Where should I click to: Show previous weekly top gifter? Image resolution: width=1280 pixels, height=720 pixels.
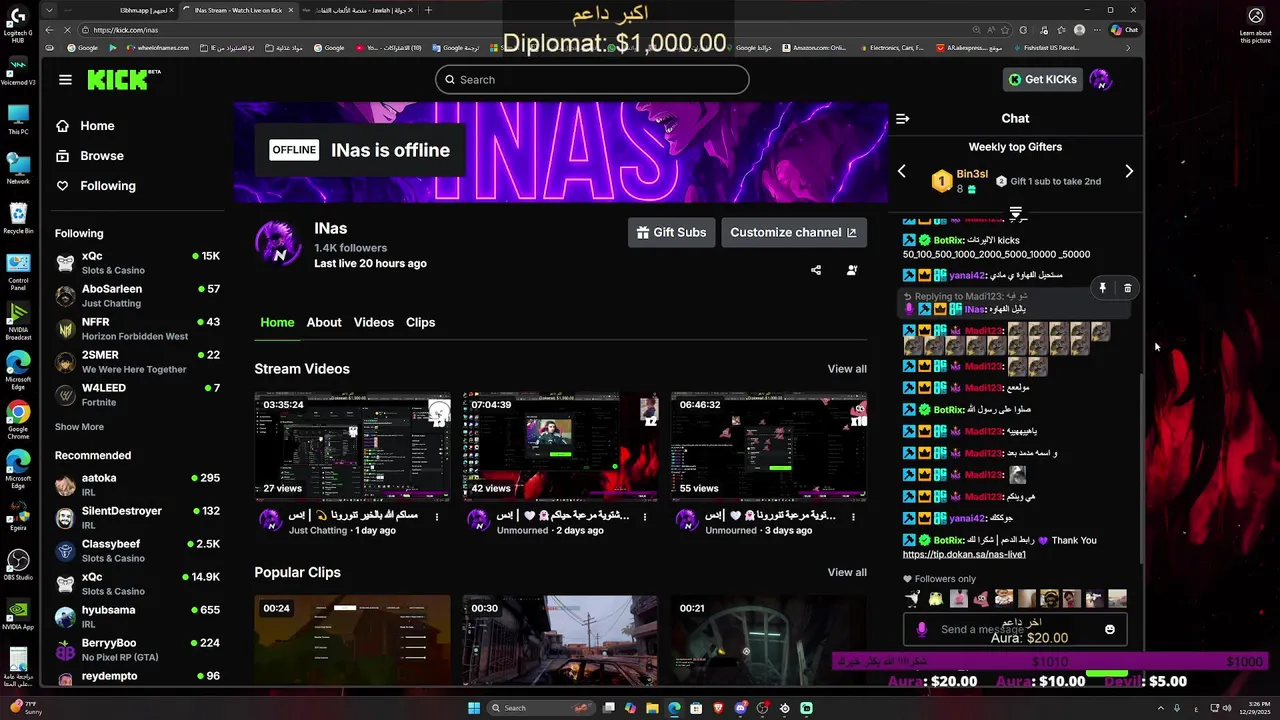point(901,171)
